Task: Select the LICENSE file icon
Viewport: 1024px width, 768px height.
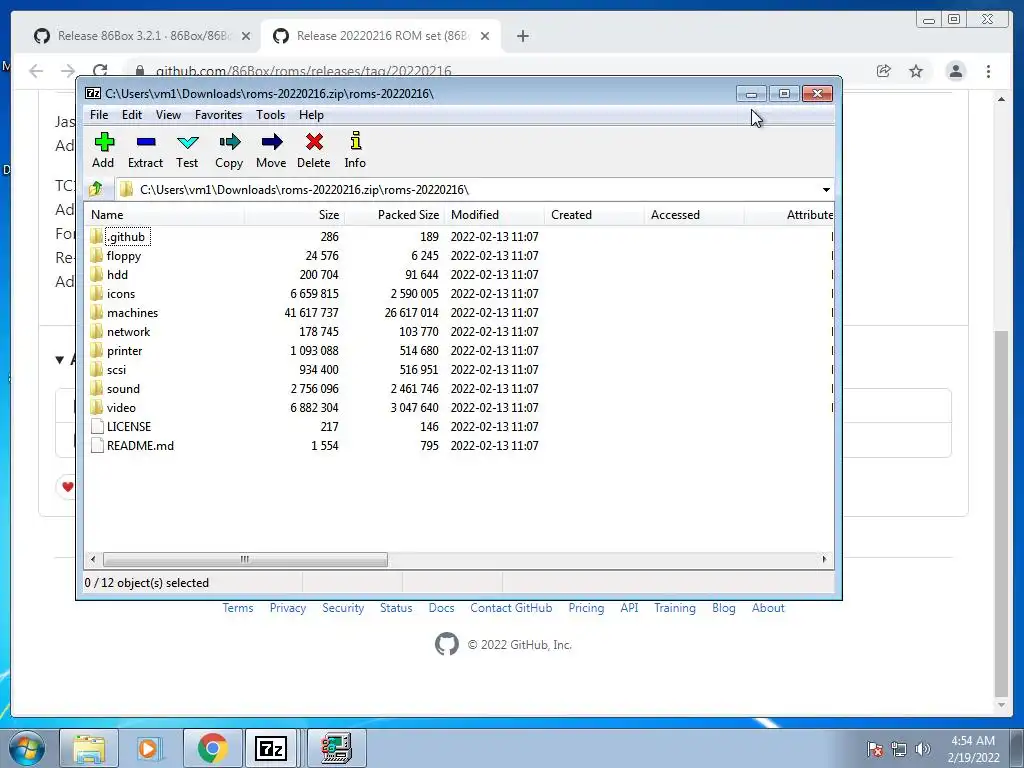Action: [x=97, y=426]
